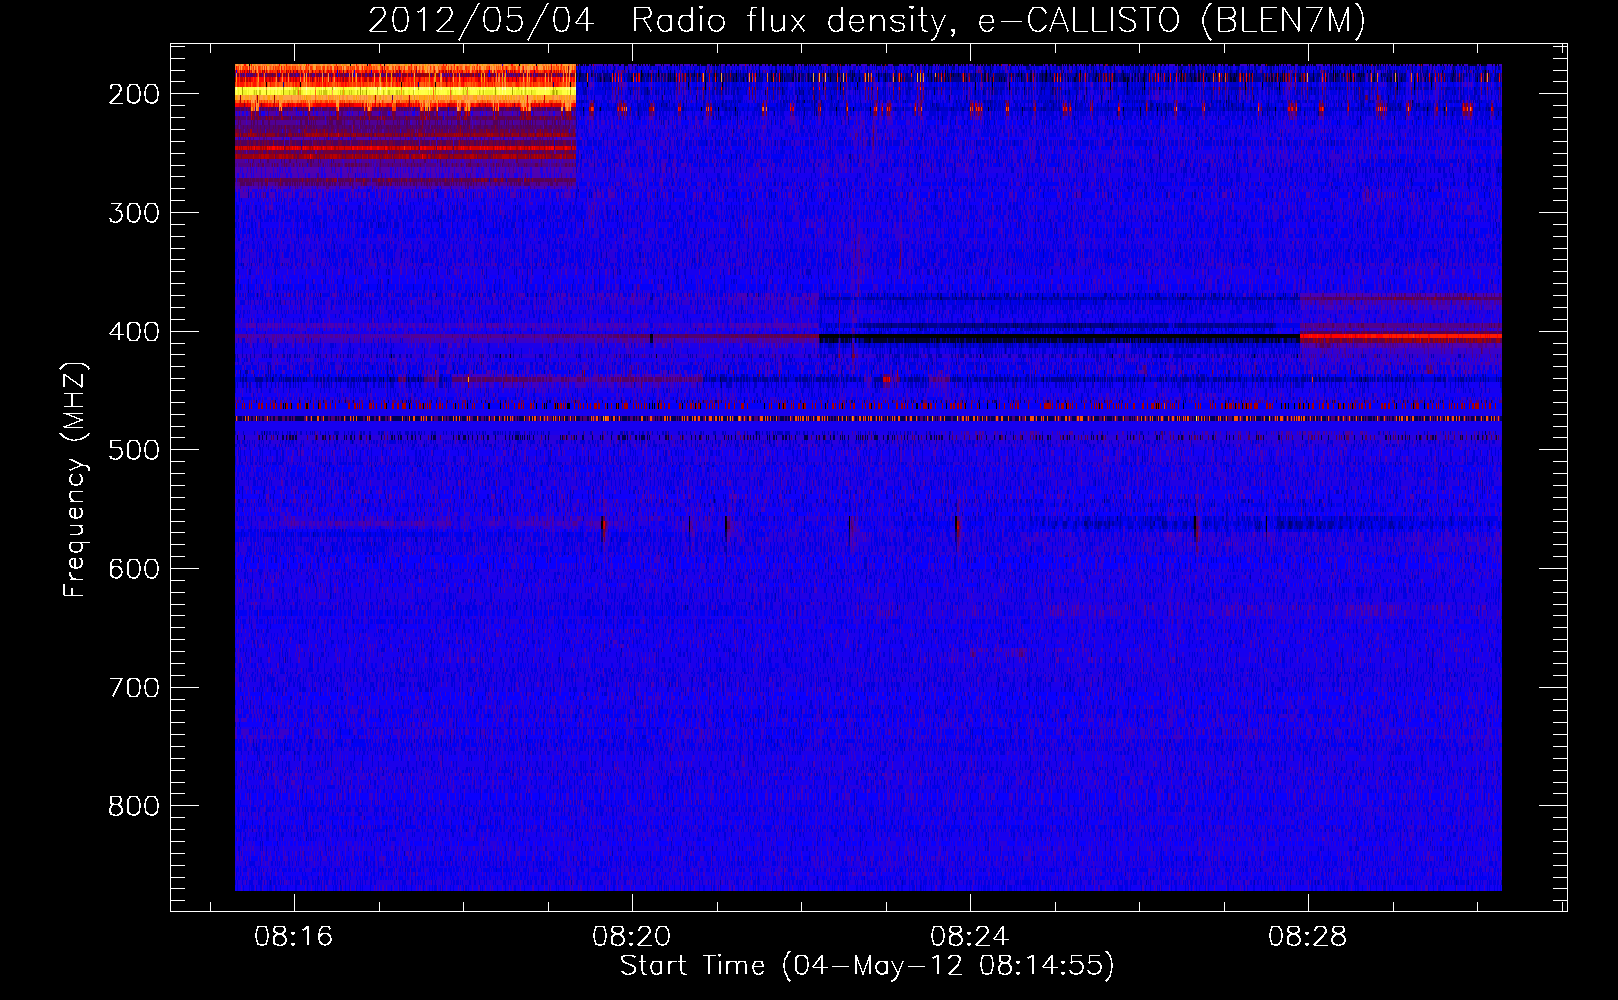The image size is (1618, 1000).
Task: Click the 08:28 time tick label
Action: click(x=1308, y=937)
